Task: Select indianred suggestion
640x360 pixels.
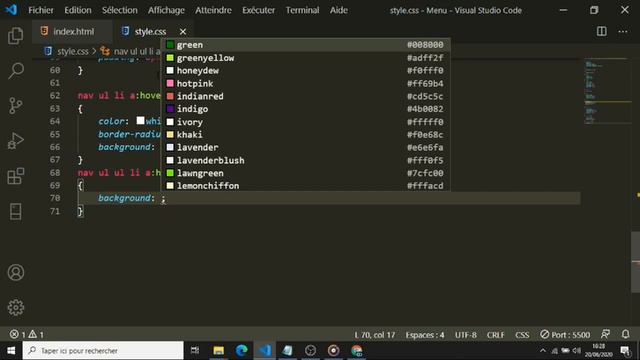Action: [306, 96]
